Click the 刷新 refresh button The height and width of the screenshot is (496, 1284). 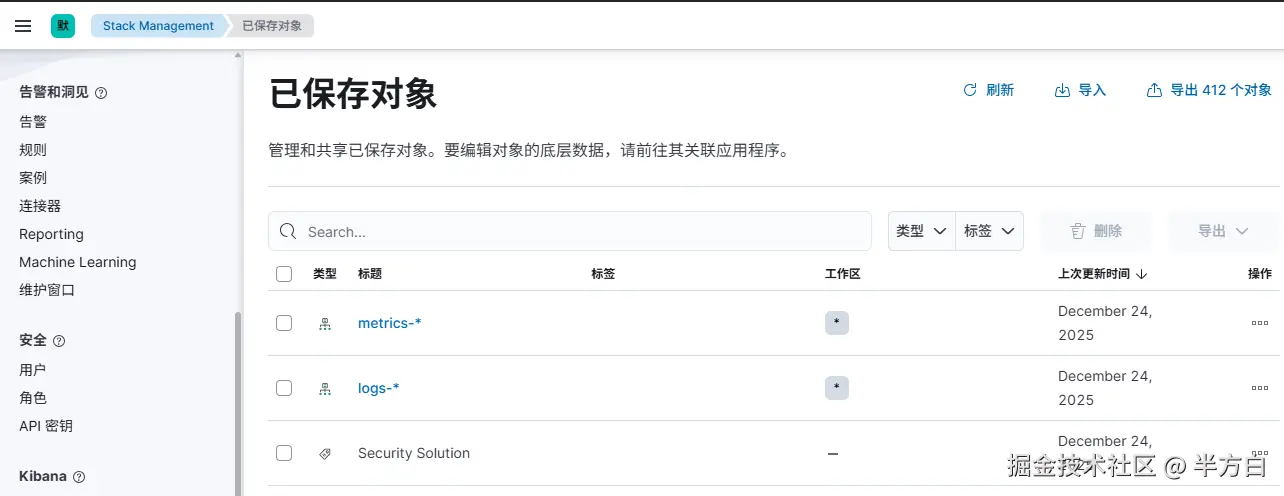988,90
